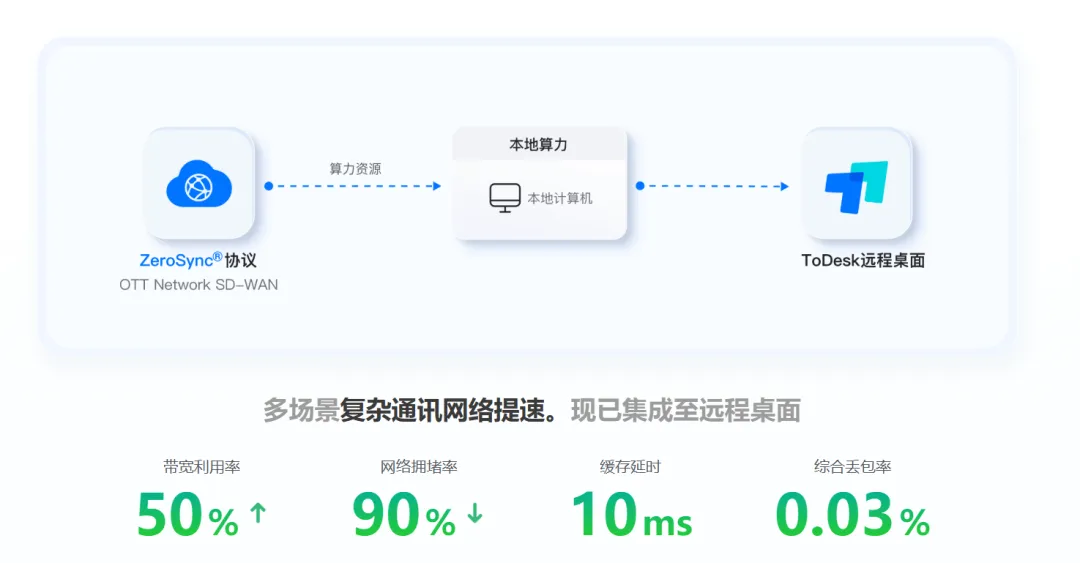Click the OTT Network SD-WAN text
This screenshot has width=1080, height=563.
click(198, 285)
